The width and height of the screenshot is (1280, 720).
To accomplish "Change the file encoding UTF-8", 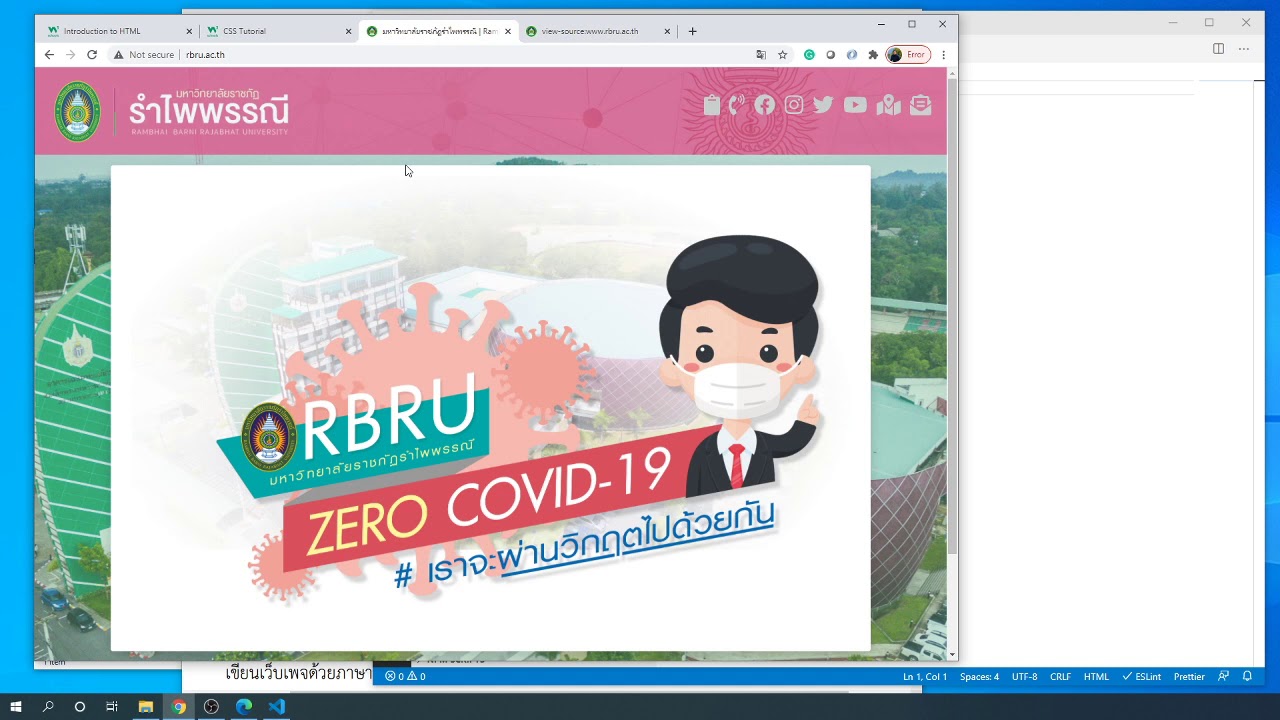I will (x=1025, y=677).
